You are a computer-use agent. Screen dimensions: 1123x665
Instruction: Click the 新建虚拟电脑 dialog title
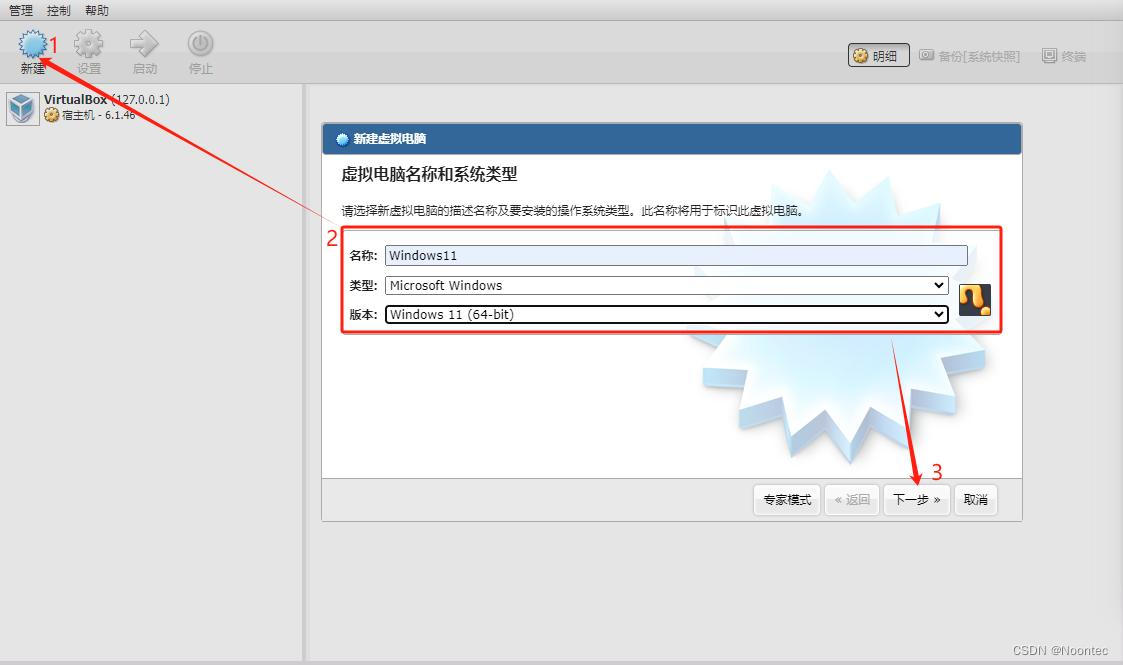(390, 139)
